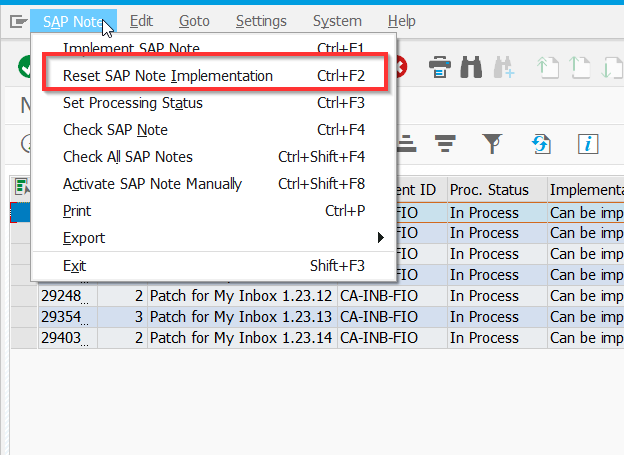Click the Implementa... column header
The width and height of the screenshot is (624, 455).
(586, 190)
